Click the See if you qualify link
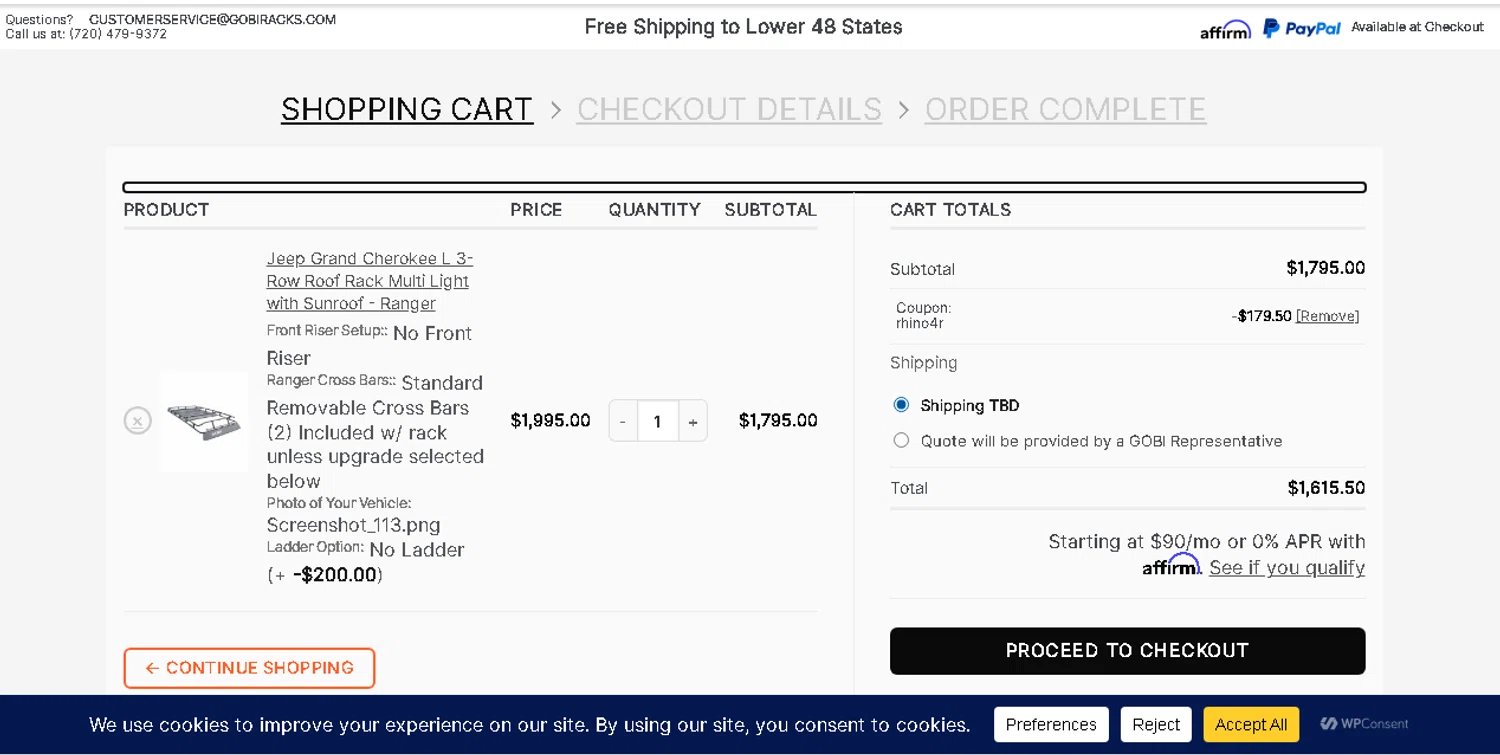1500x755 pixels. click(x=1287, y=568)
